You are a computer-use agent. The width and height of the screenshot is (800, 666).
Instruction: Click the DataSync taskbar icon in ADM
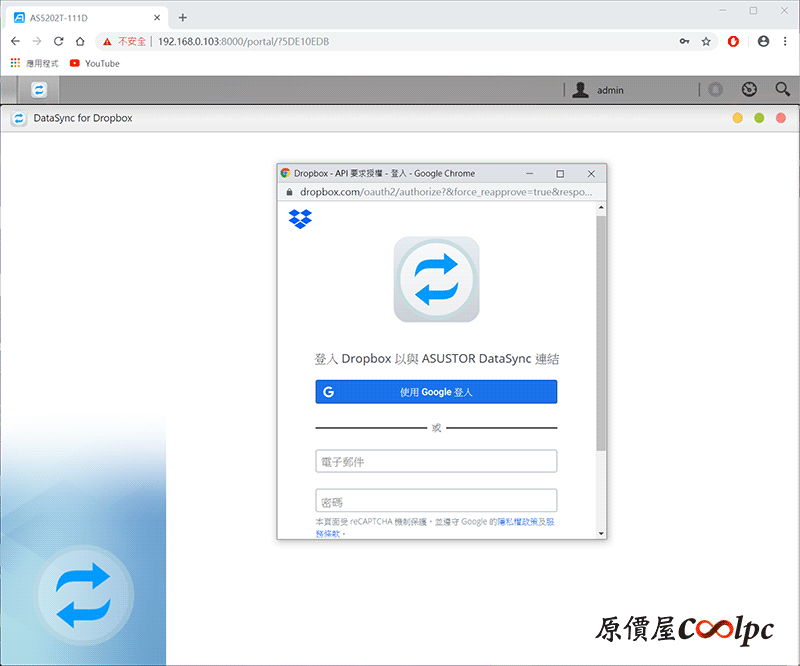[x=39, y=90]
